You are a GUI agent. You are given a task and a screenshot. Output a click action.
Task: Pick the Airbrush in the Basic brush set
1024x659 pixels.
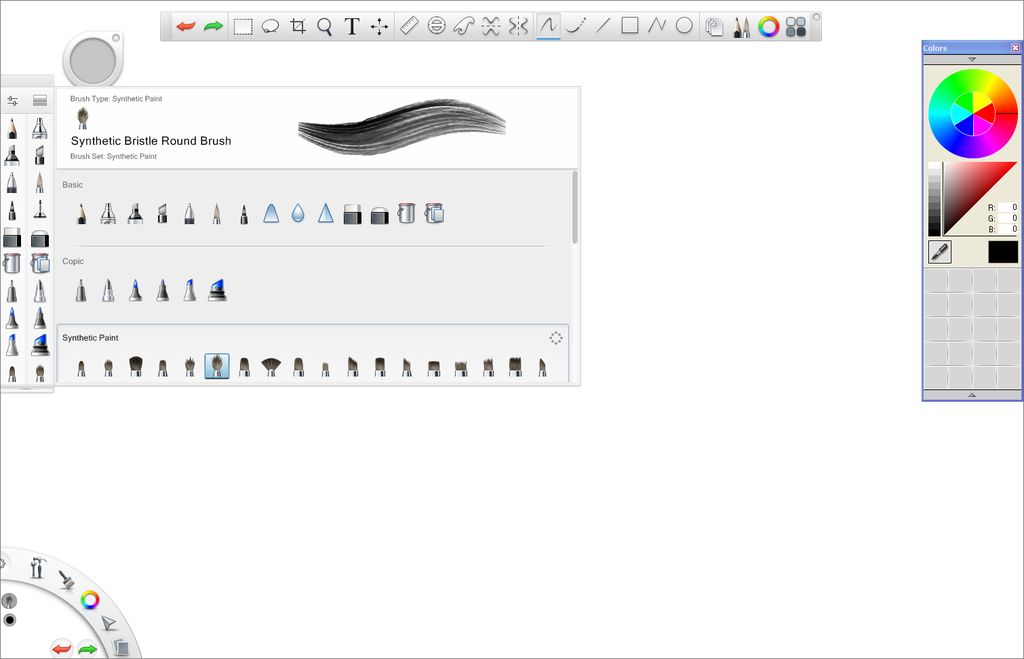pyautogui.click(x=108, y=214)
